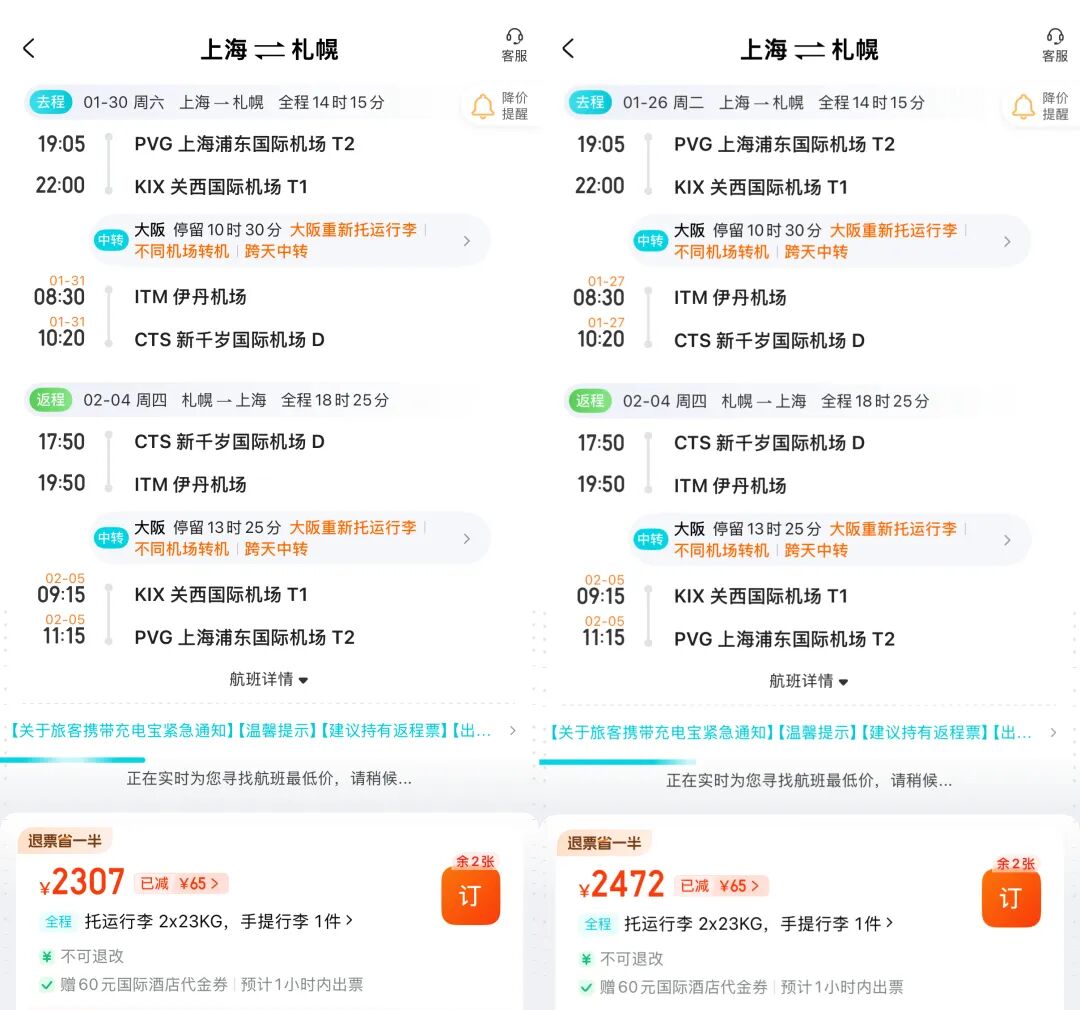Image resolution: width=1080 pixels, height=1010 pixels.
Task: Tap 去程 badge on 01-26 周二 row
Action: (590, 102)
